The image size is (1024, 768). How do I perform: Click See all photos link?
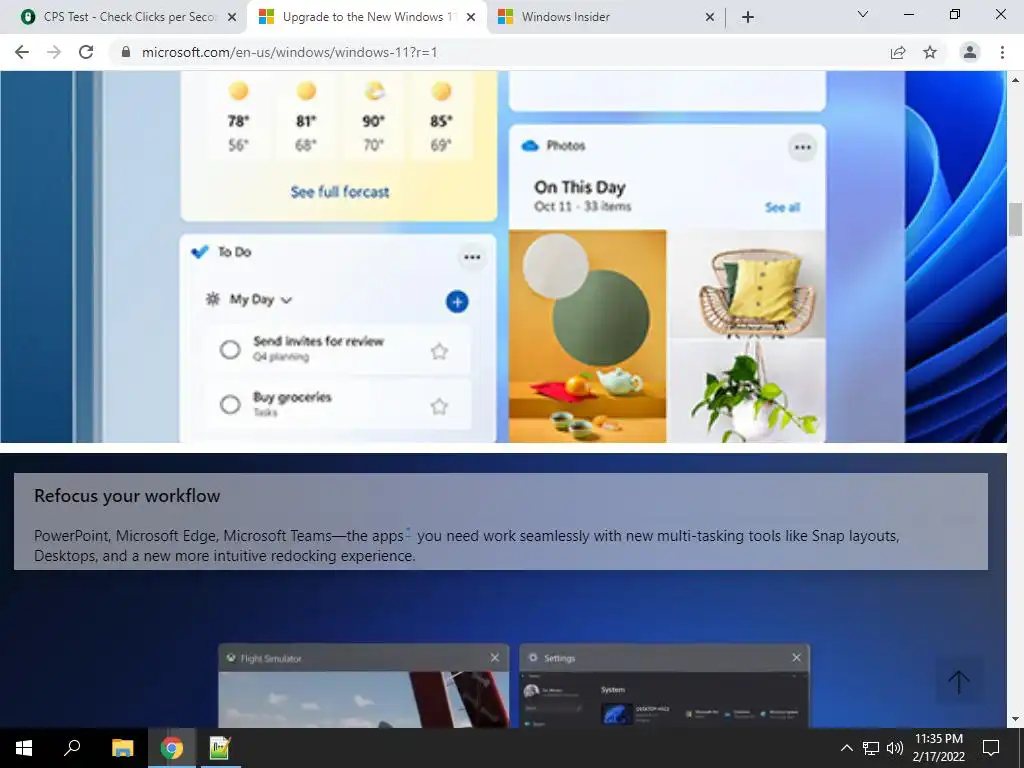(782, 207)
